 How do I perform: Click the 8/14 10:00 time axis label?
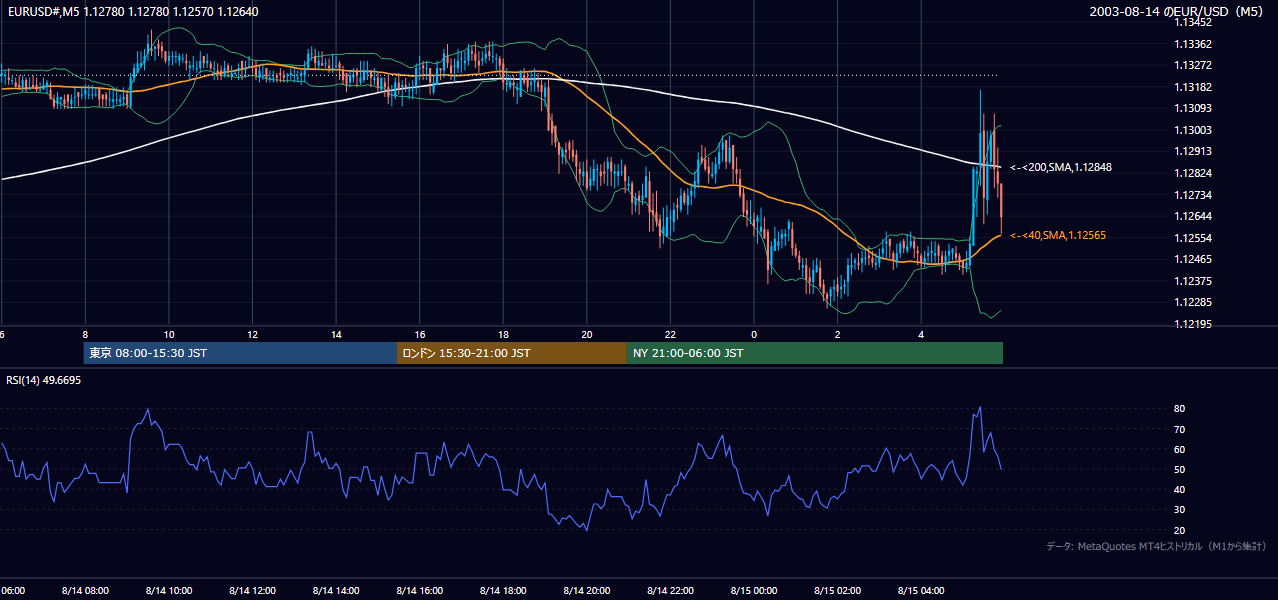pyautogui.click(x=168, y=590)
